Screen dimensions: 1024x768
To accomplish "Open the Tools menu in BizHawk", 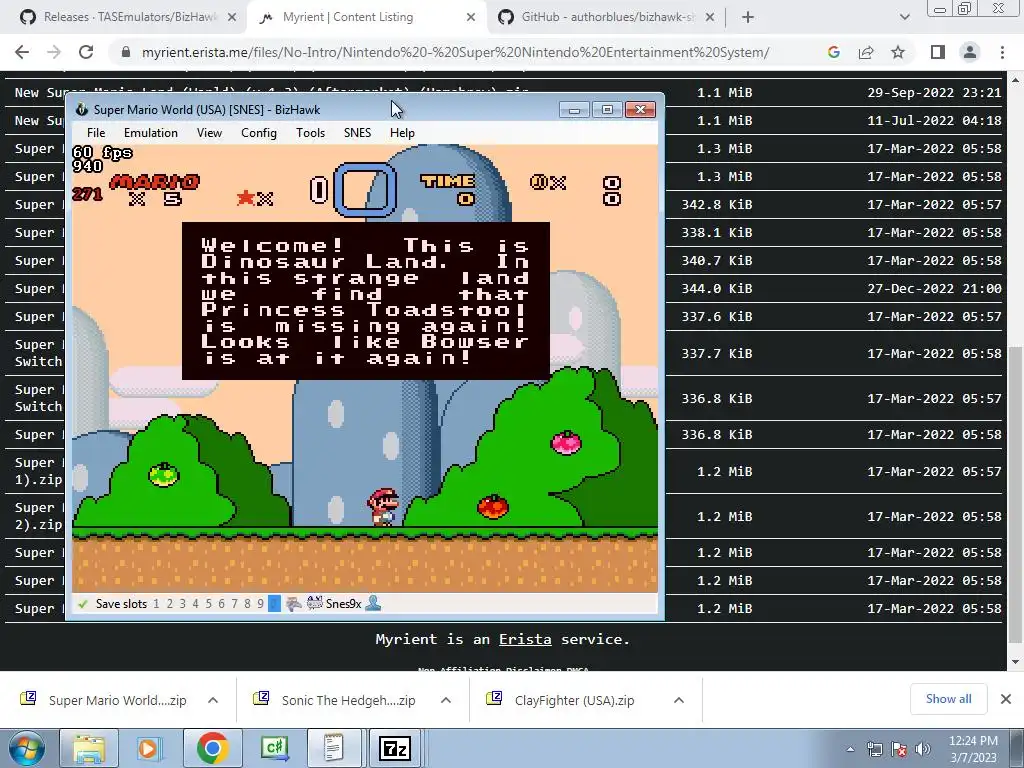I will coord(310,133).
